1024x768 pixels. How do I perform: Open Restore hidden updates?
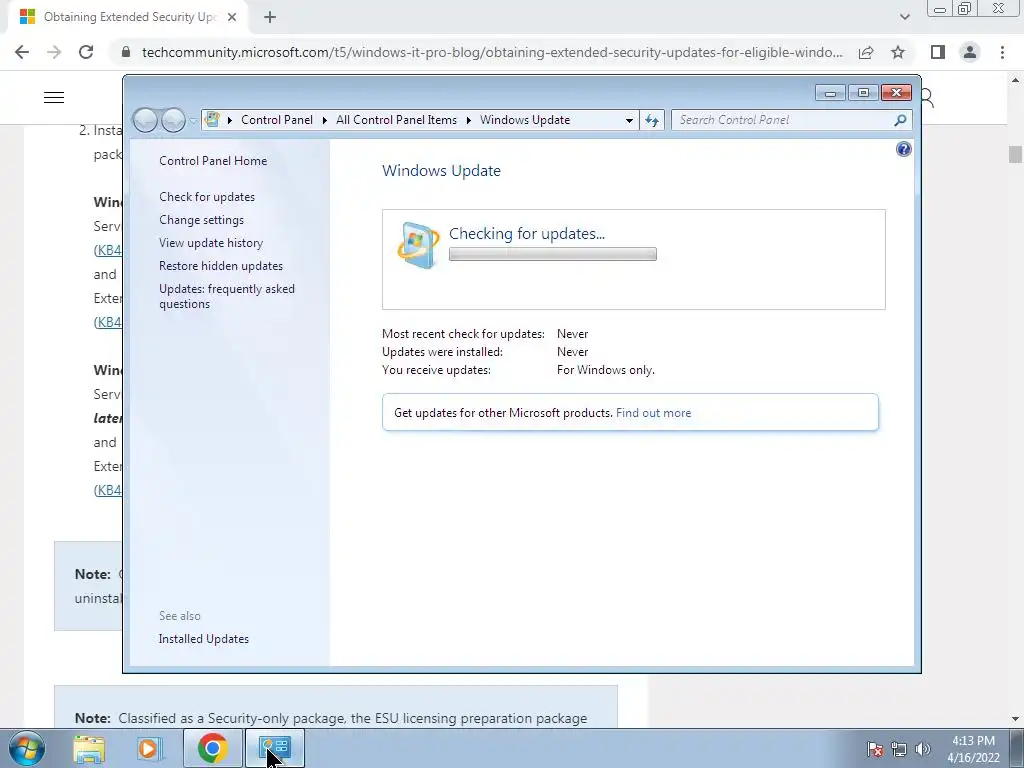coord(221,266)
